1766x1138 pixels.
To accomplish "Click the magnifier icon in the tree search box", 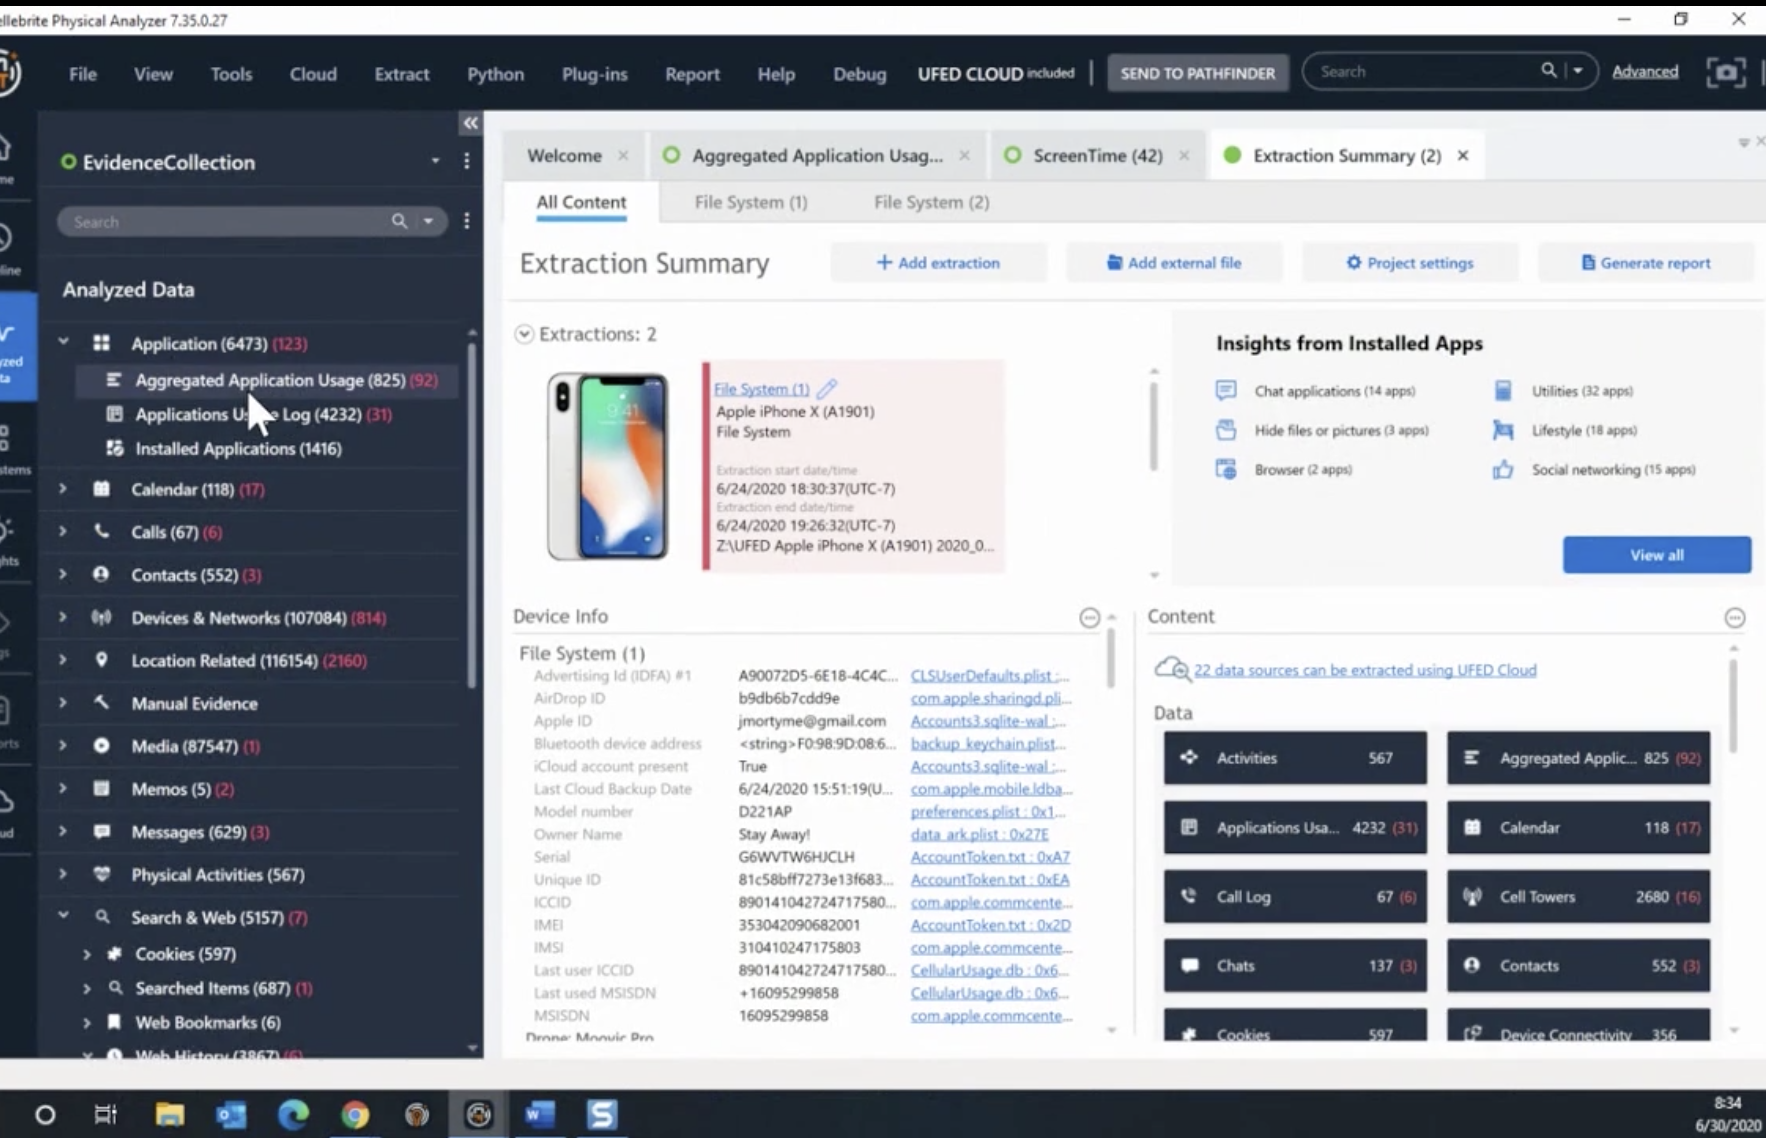I will [399, 221].
